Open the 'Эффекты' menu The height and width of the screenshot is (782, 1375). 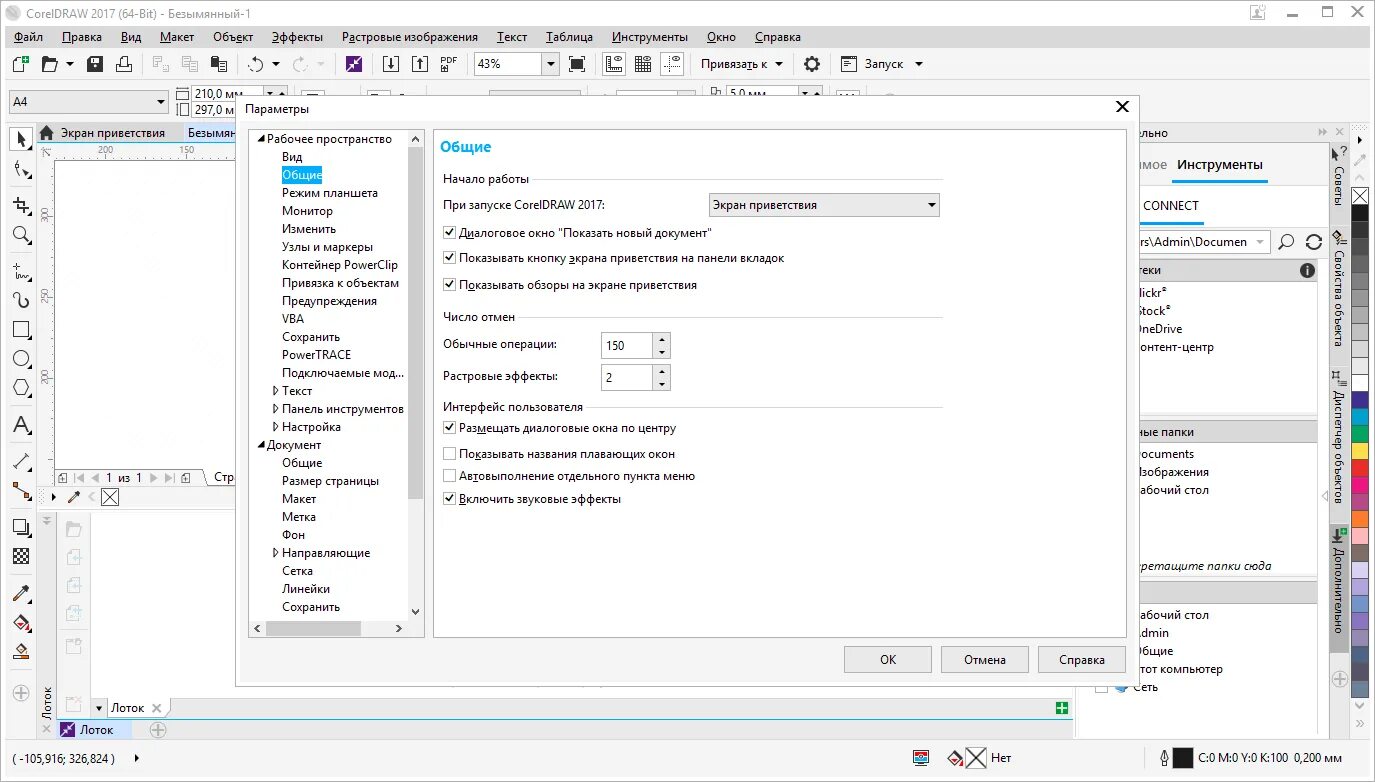pos(297,37)
